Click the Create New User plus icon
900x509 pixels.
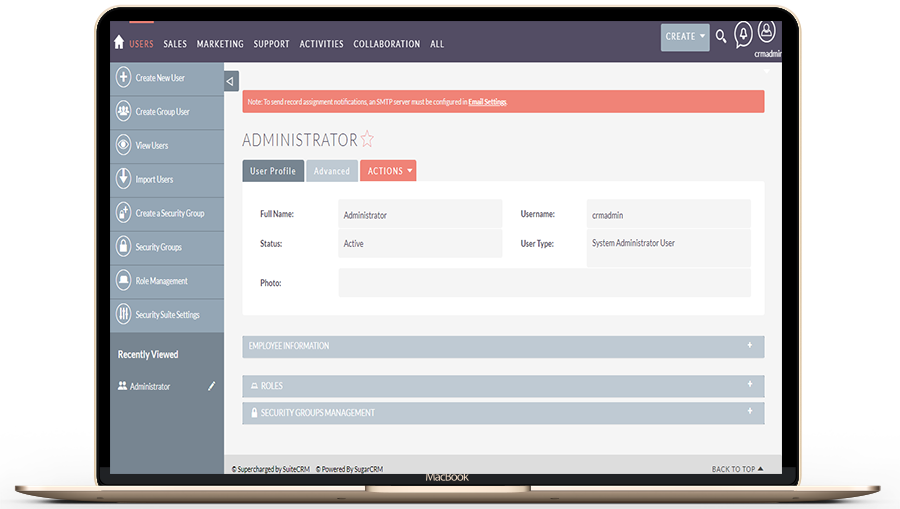pyautogui.click(x=123, y=77)
